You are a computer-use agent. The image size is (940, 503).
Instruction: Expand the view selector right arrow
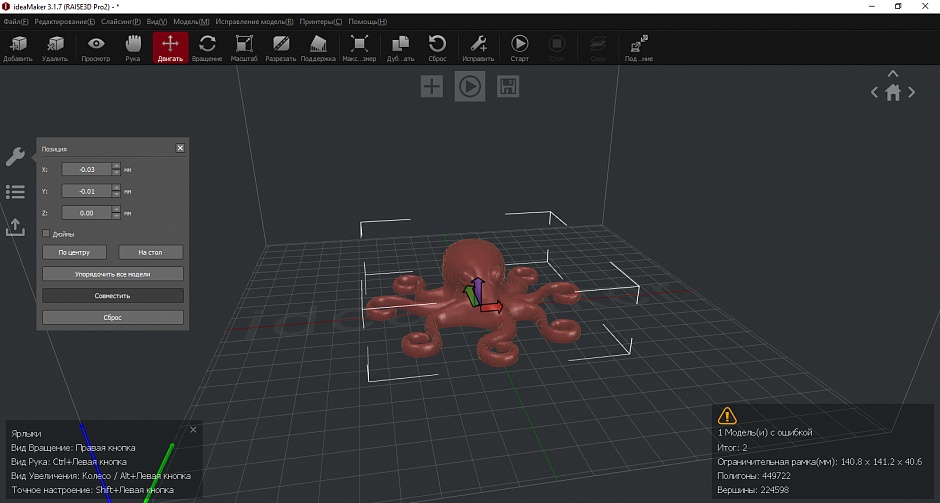pyautogui.click(x=912, y=92)
